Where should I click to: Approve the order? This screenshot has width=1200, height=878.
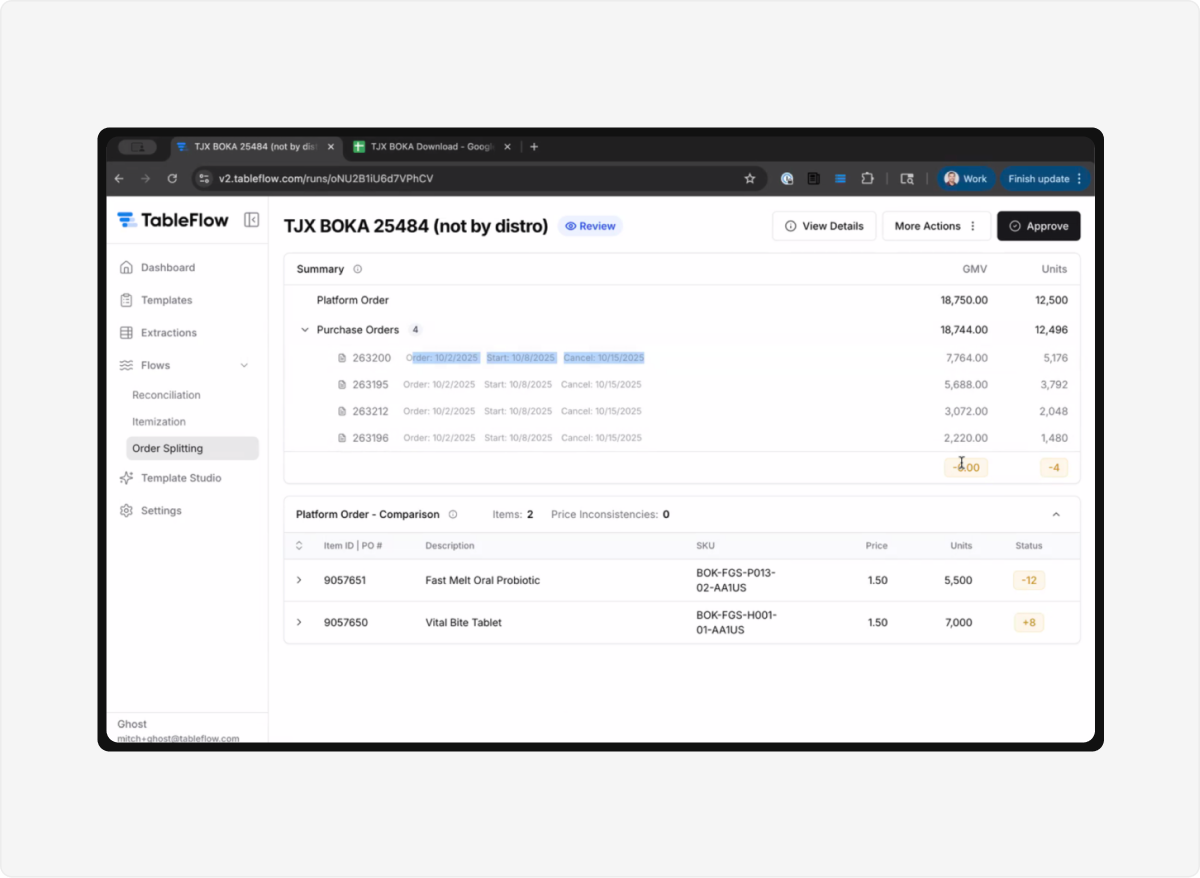pyautogui.click(x=1038, y=226)
